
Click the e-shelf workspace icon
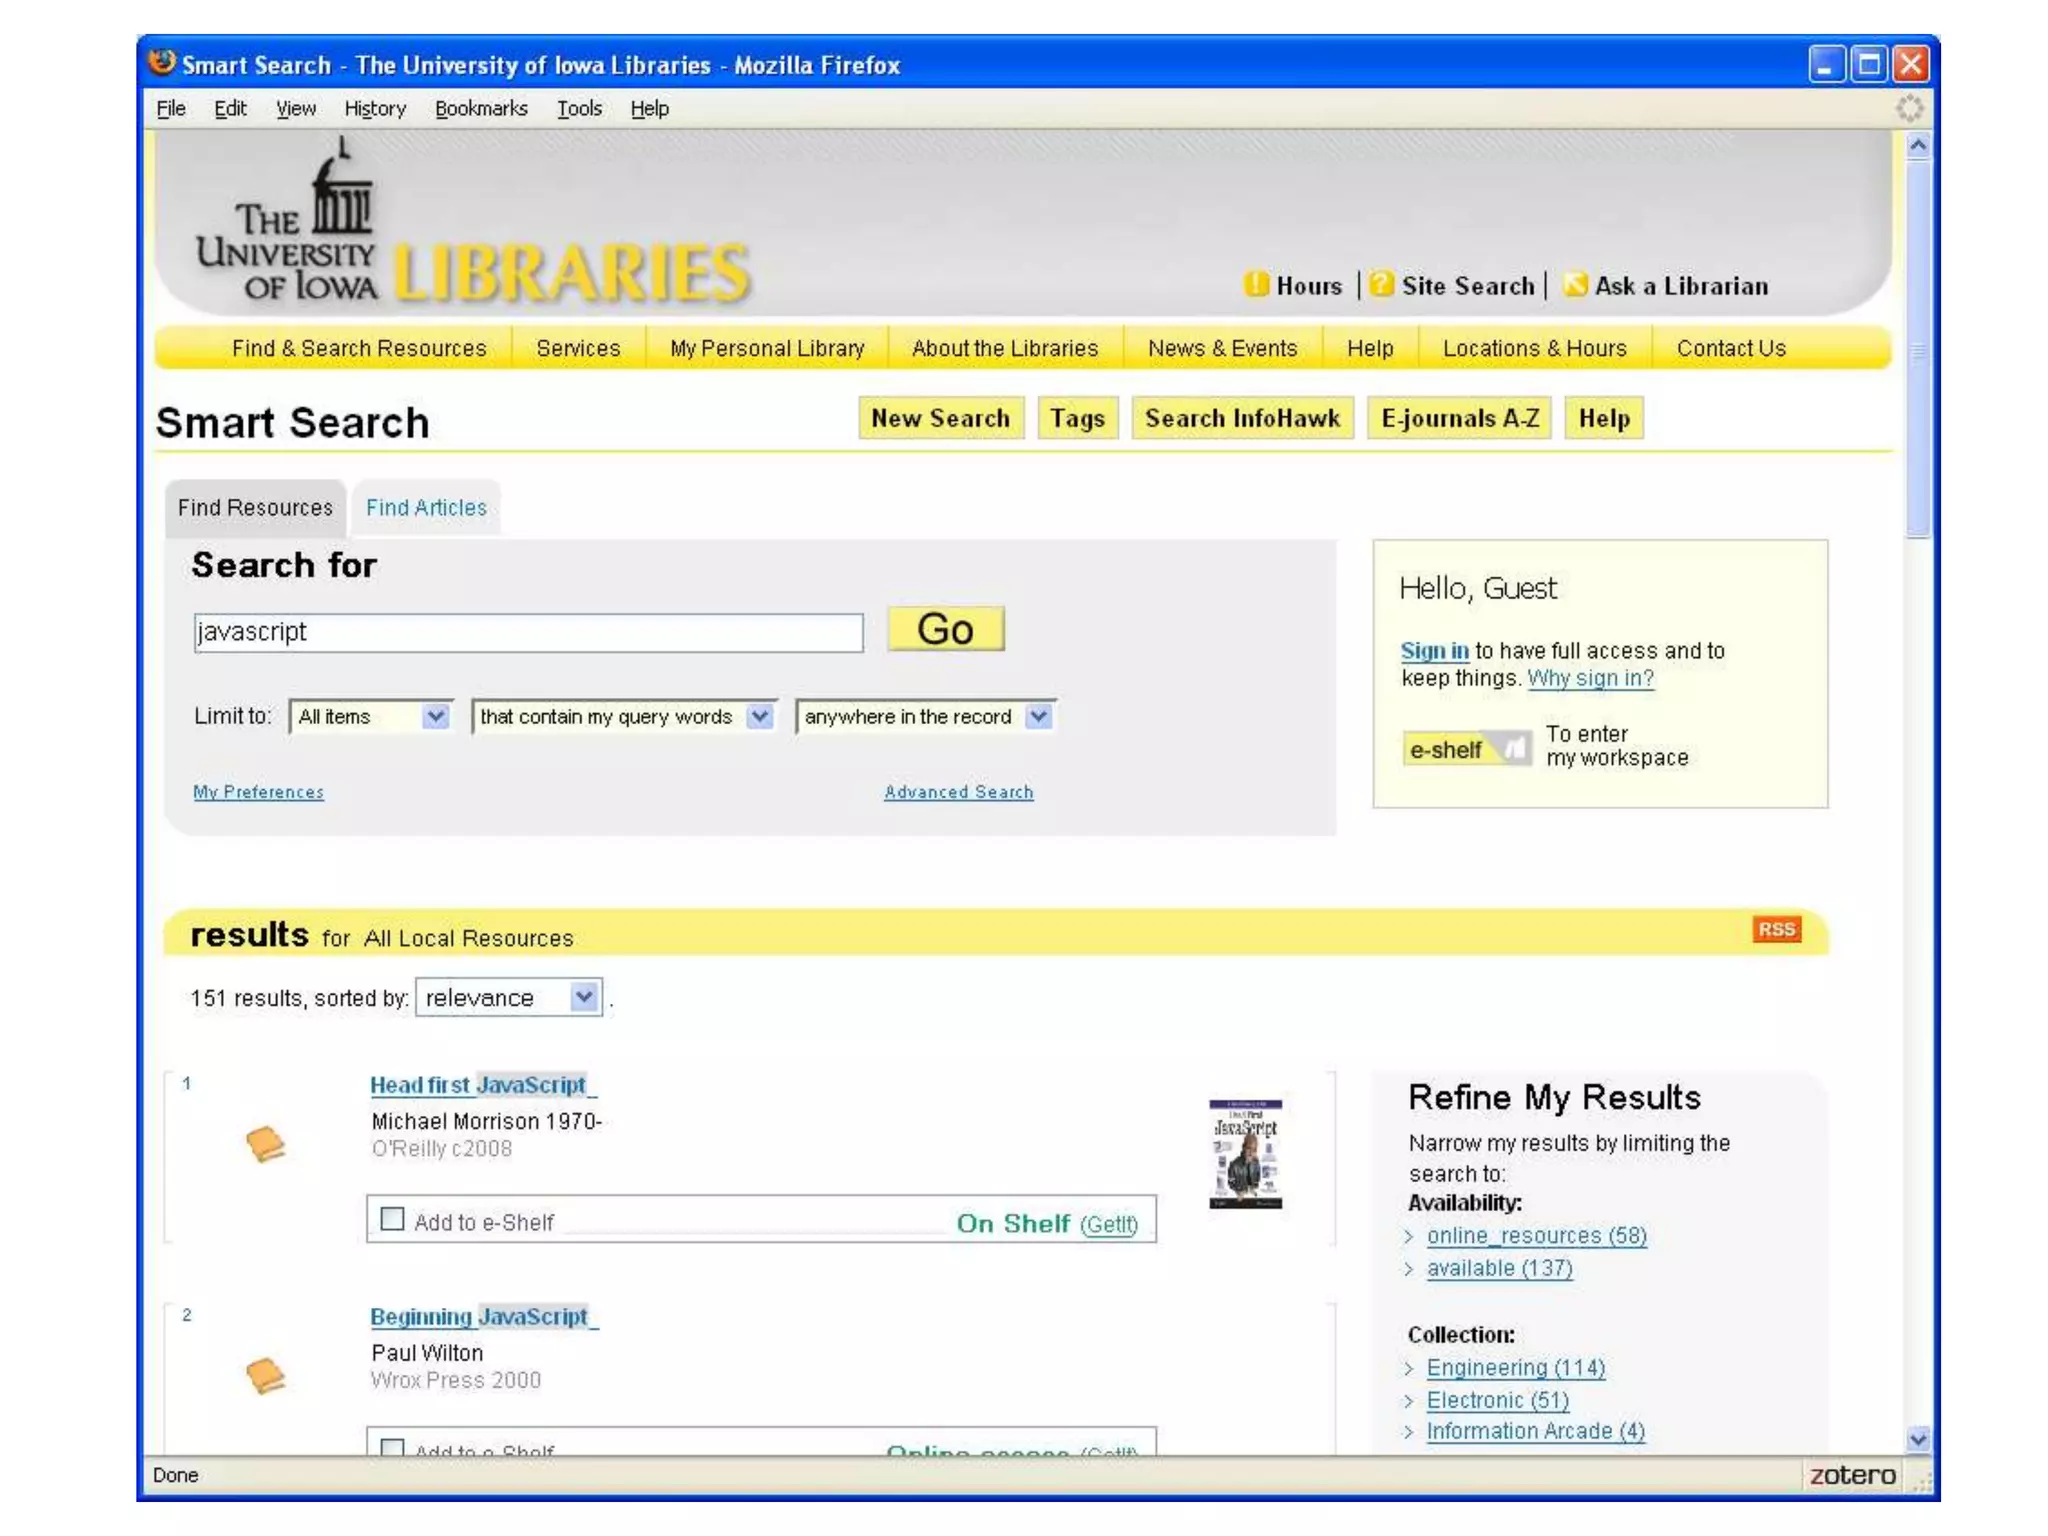coord(1466,749)
